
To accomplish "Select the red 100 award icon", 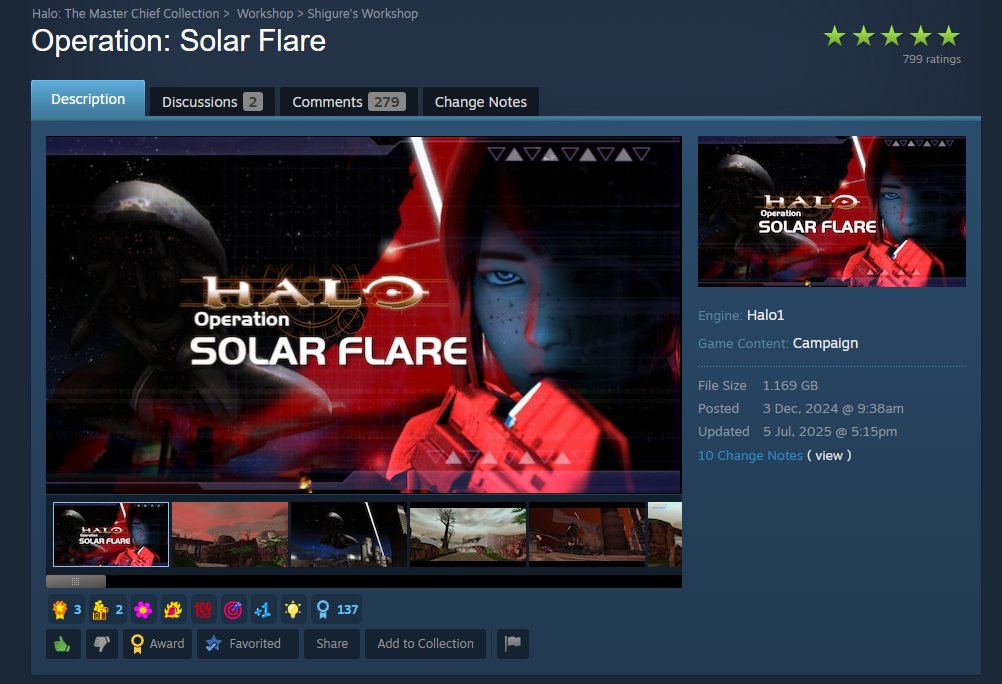I will pyautogui.click(x=203, y=610).
